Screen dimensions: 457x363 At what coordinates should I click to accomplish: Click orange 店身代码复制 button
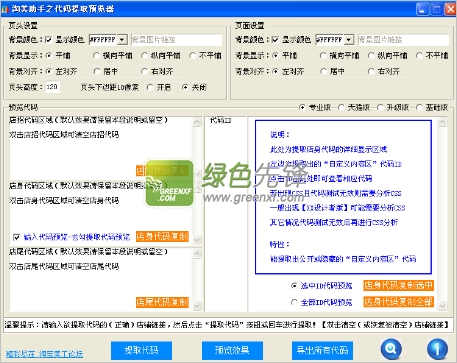pyautogui.click(x=162, y=237)
